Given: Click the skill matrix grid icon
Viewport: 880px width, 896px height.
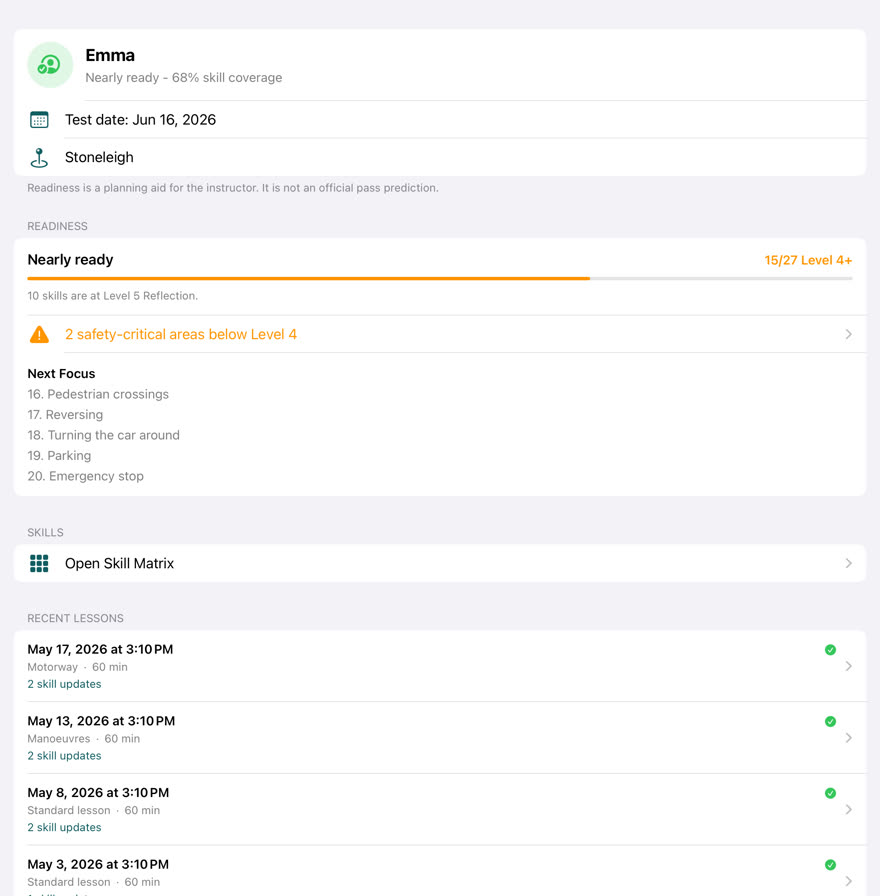Looking at the screenshot, I should point(39,563).
